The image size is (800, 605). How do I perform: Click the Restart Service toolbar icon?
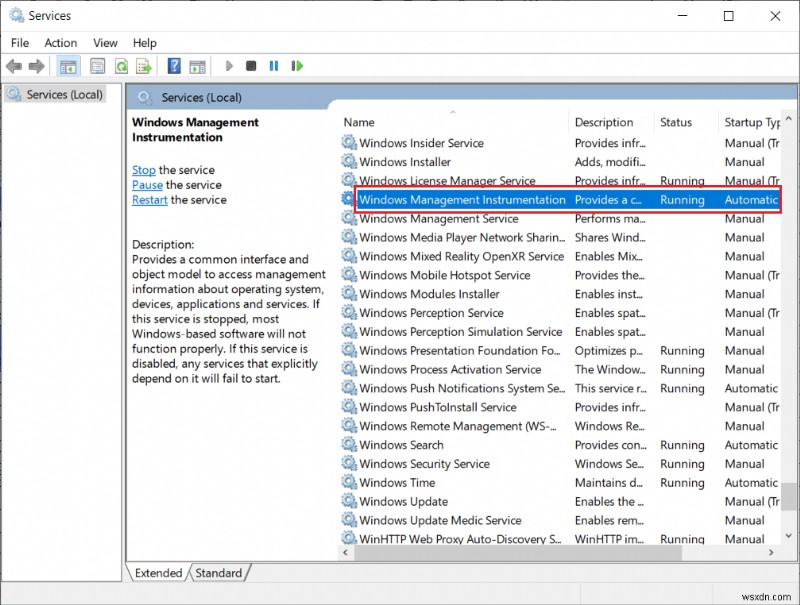point(296,66)
